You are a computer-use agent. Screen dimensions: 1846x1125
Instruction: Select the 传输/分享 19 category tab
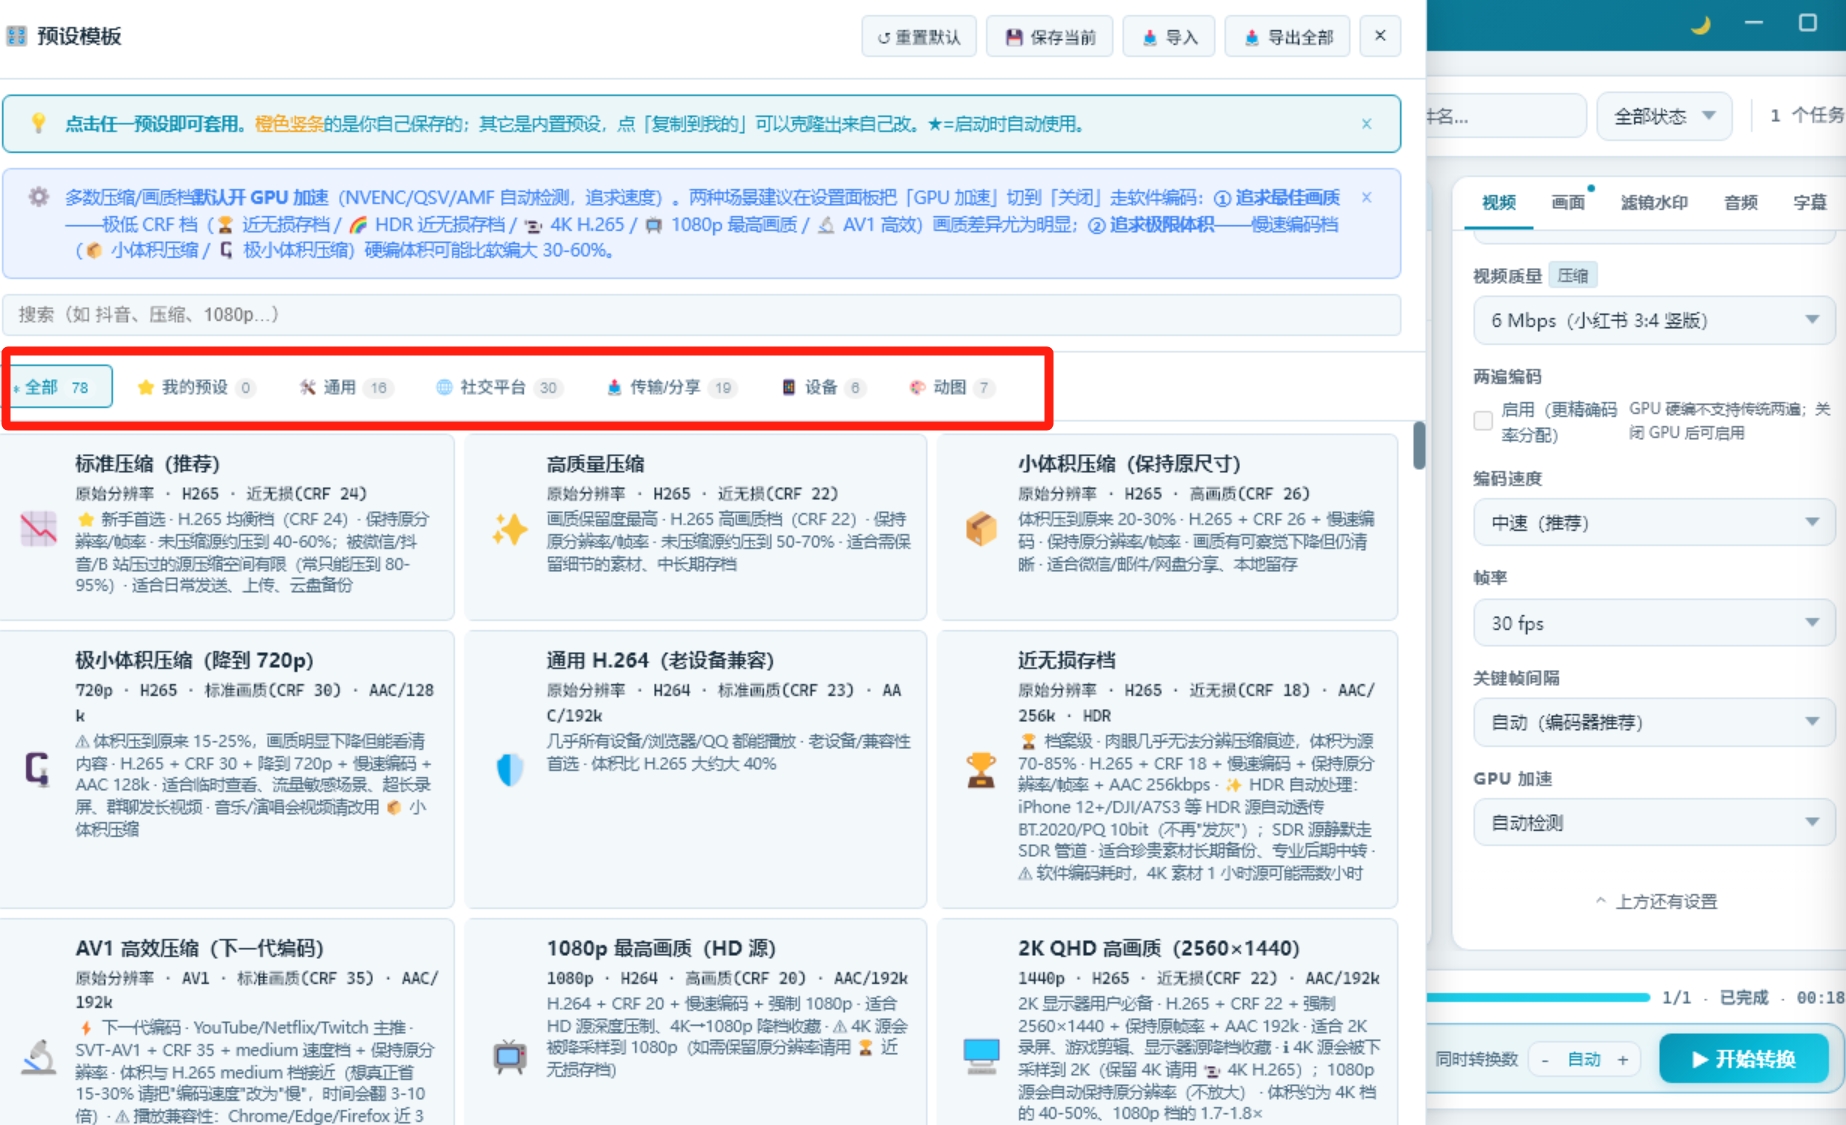point(671,387)
